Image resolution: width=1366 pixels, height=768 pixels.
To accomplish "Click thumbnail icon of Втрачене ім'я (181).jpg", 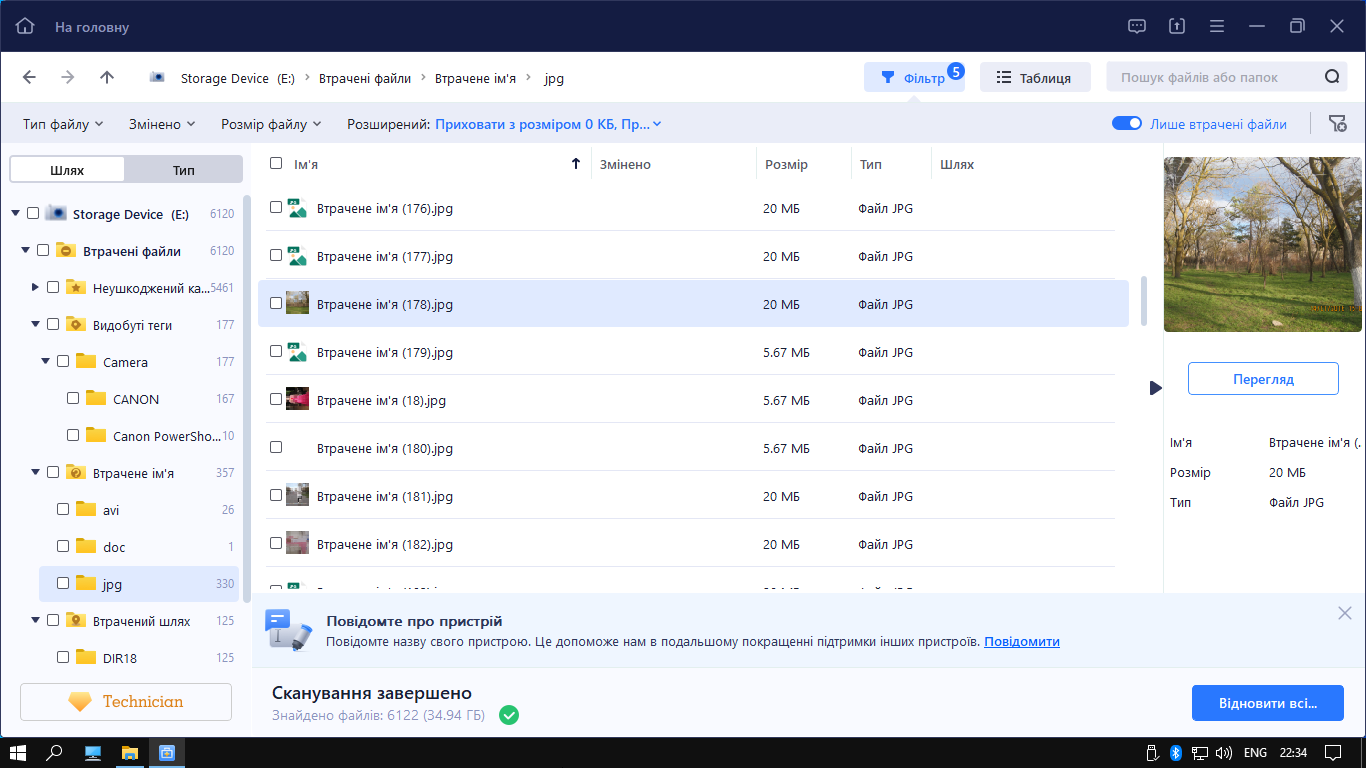I will click(x=297, y=495).
